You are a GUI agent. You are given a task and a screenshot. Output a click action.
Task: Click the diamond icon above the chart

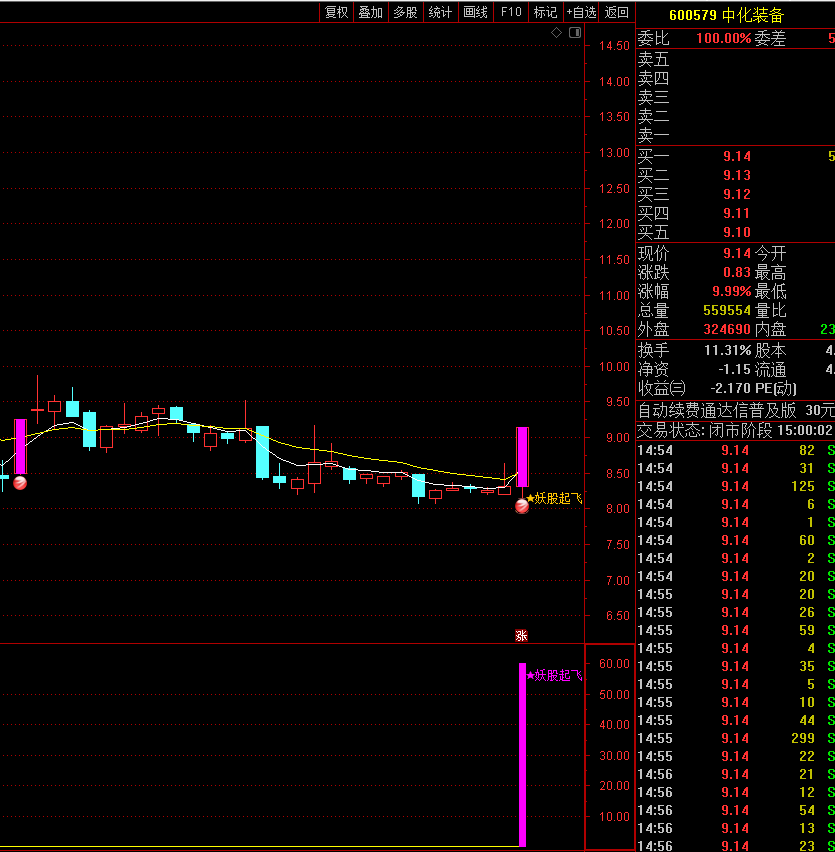click(557, 33)
